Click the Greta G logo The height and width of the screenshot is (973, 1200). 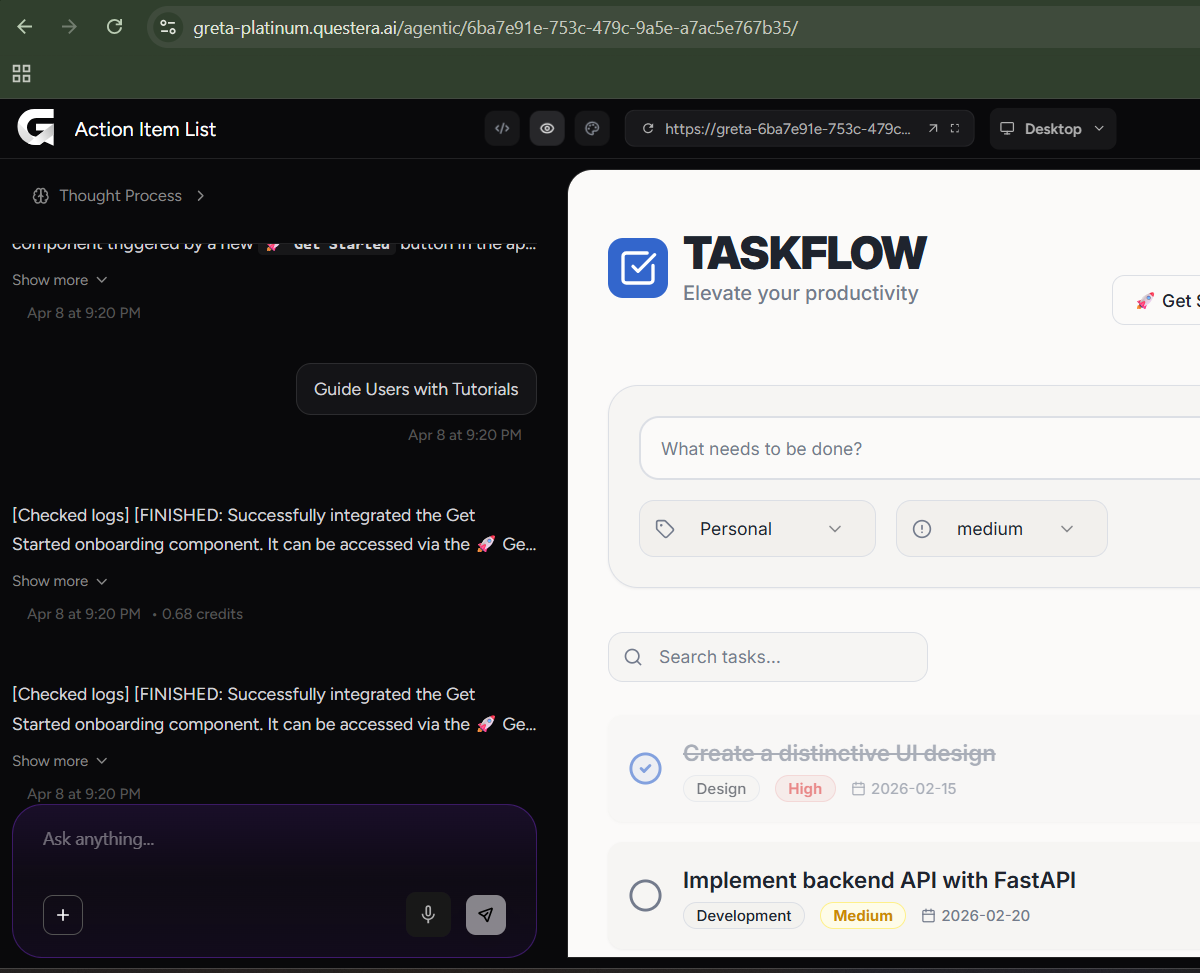[36, 128]
